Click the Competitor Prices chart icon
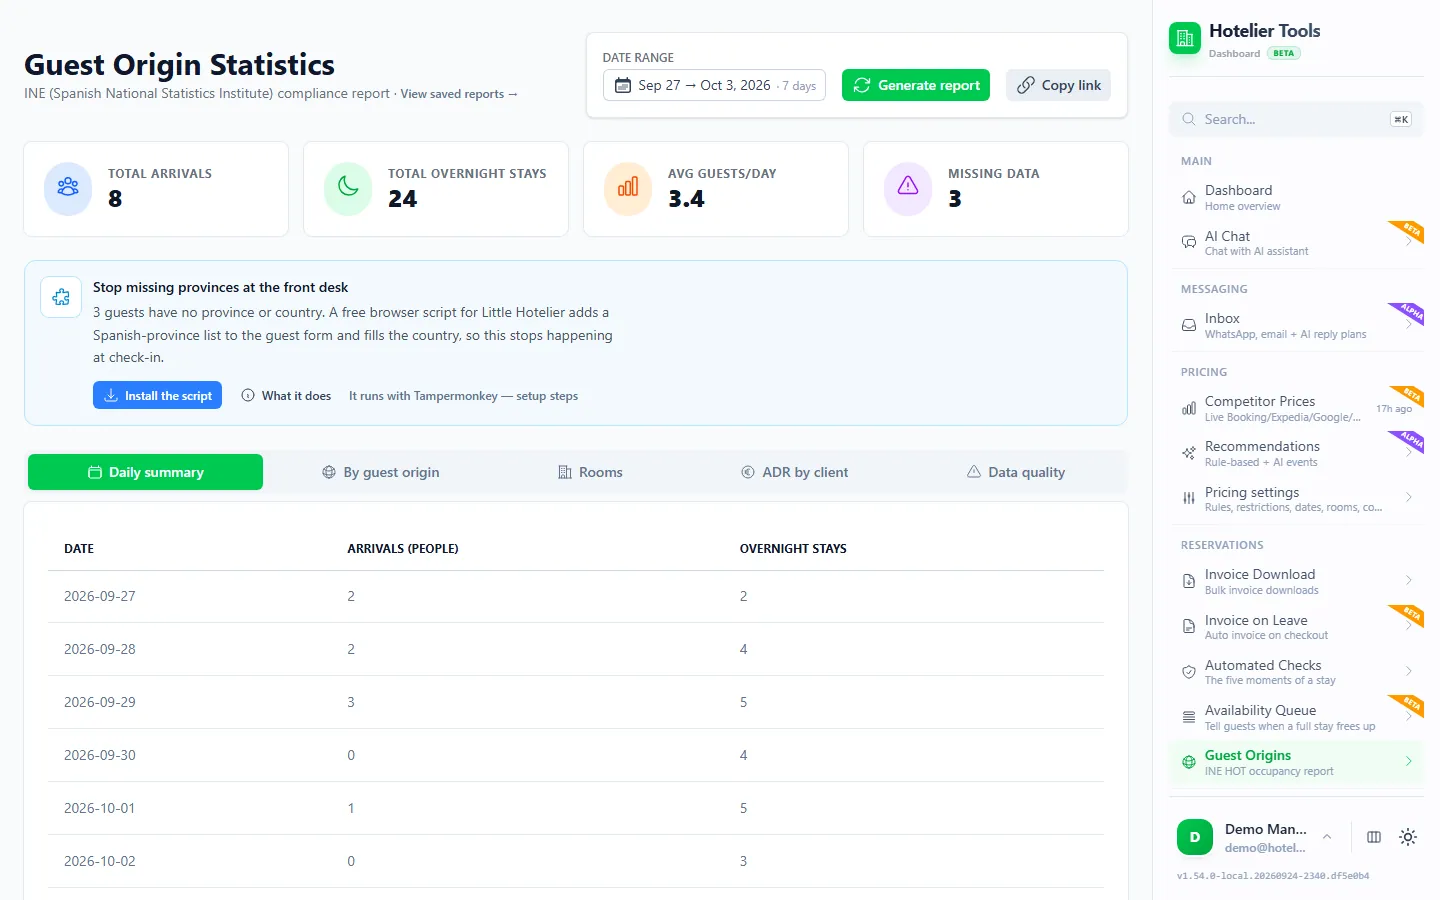This screenshot has width=1440, height=900. tap(1189, 408)
